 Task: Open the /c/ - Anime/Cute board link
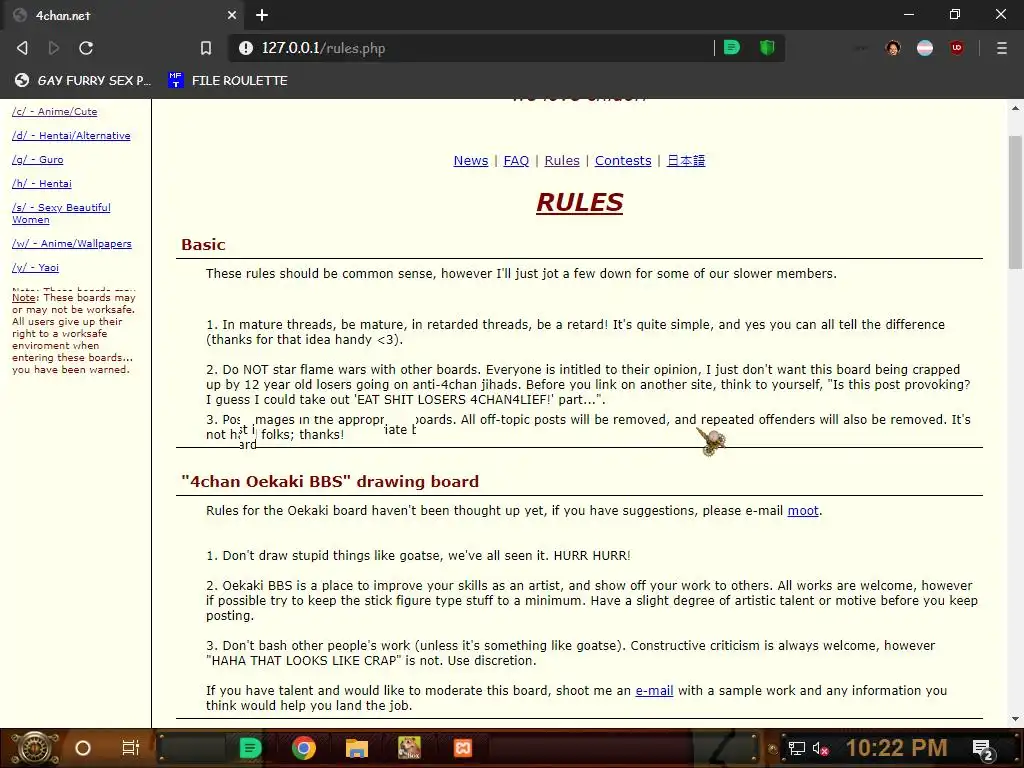tap(54, 112)
